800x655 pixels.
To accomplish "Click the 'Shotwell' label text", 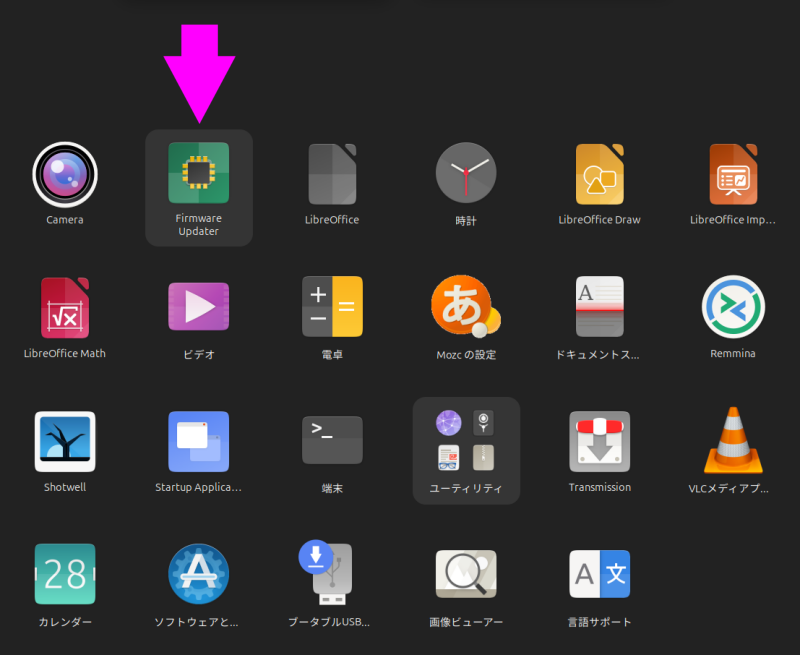I will pos(65,487).
